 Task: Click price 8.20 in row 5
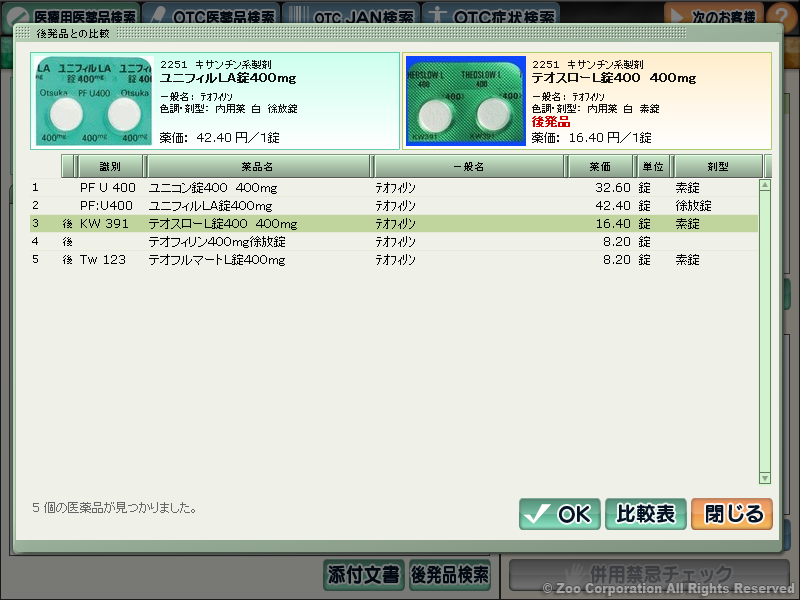(x=617, y=259)
